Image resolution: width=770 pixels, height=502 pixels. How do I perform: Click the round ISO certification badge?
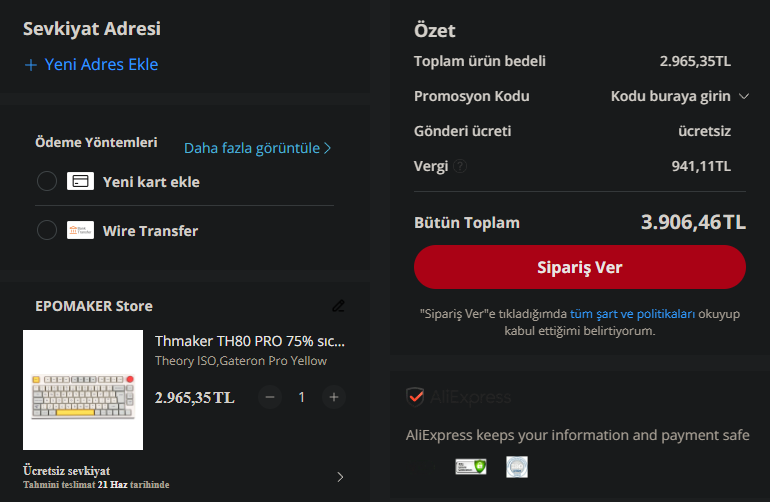coord(516,466)
